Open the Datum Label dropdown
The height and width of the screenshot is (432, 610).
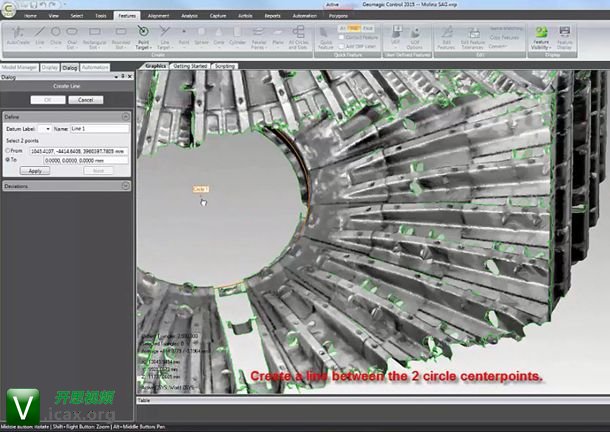coord(45,128)
